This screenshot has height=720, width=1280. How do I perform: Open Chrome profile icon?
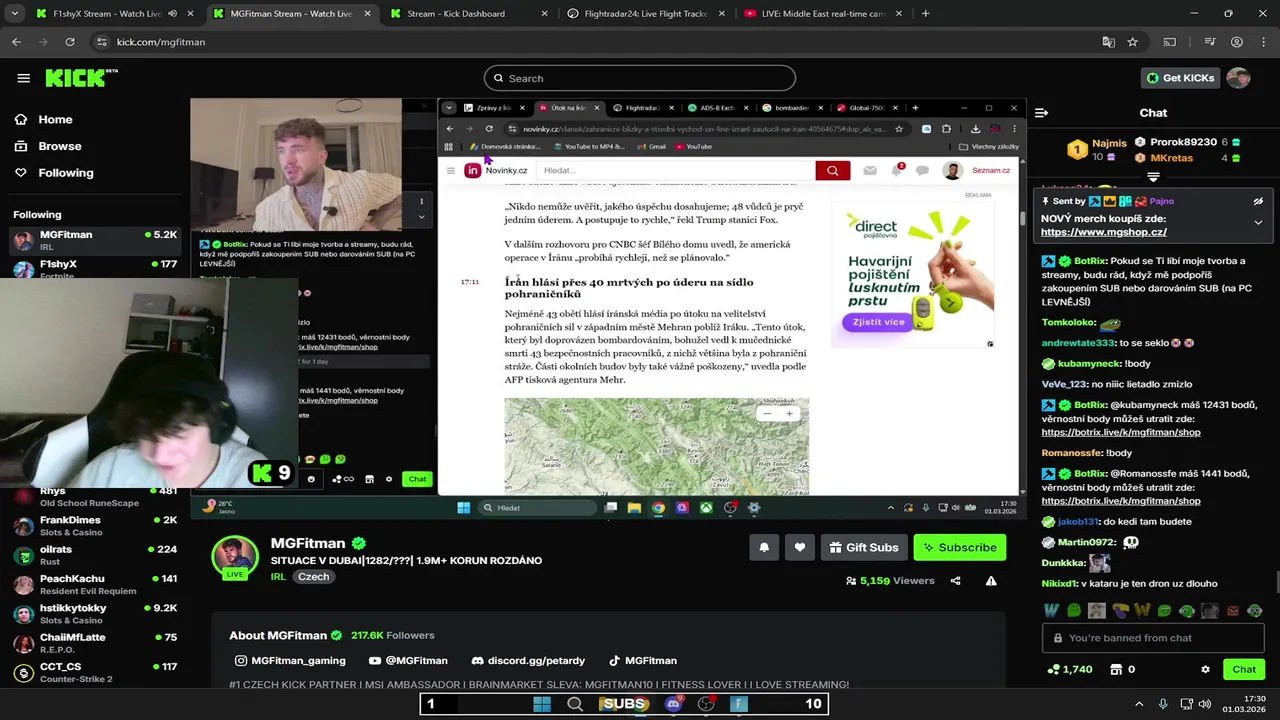(x=1237, y=42)
